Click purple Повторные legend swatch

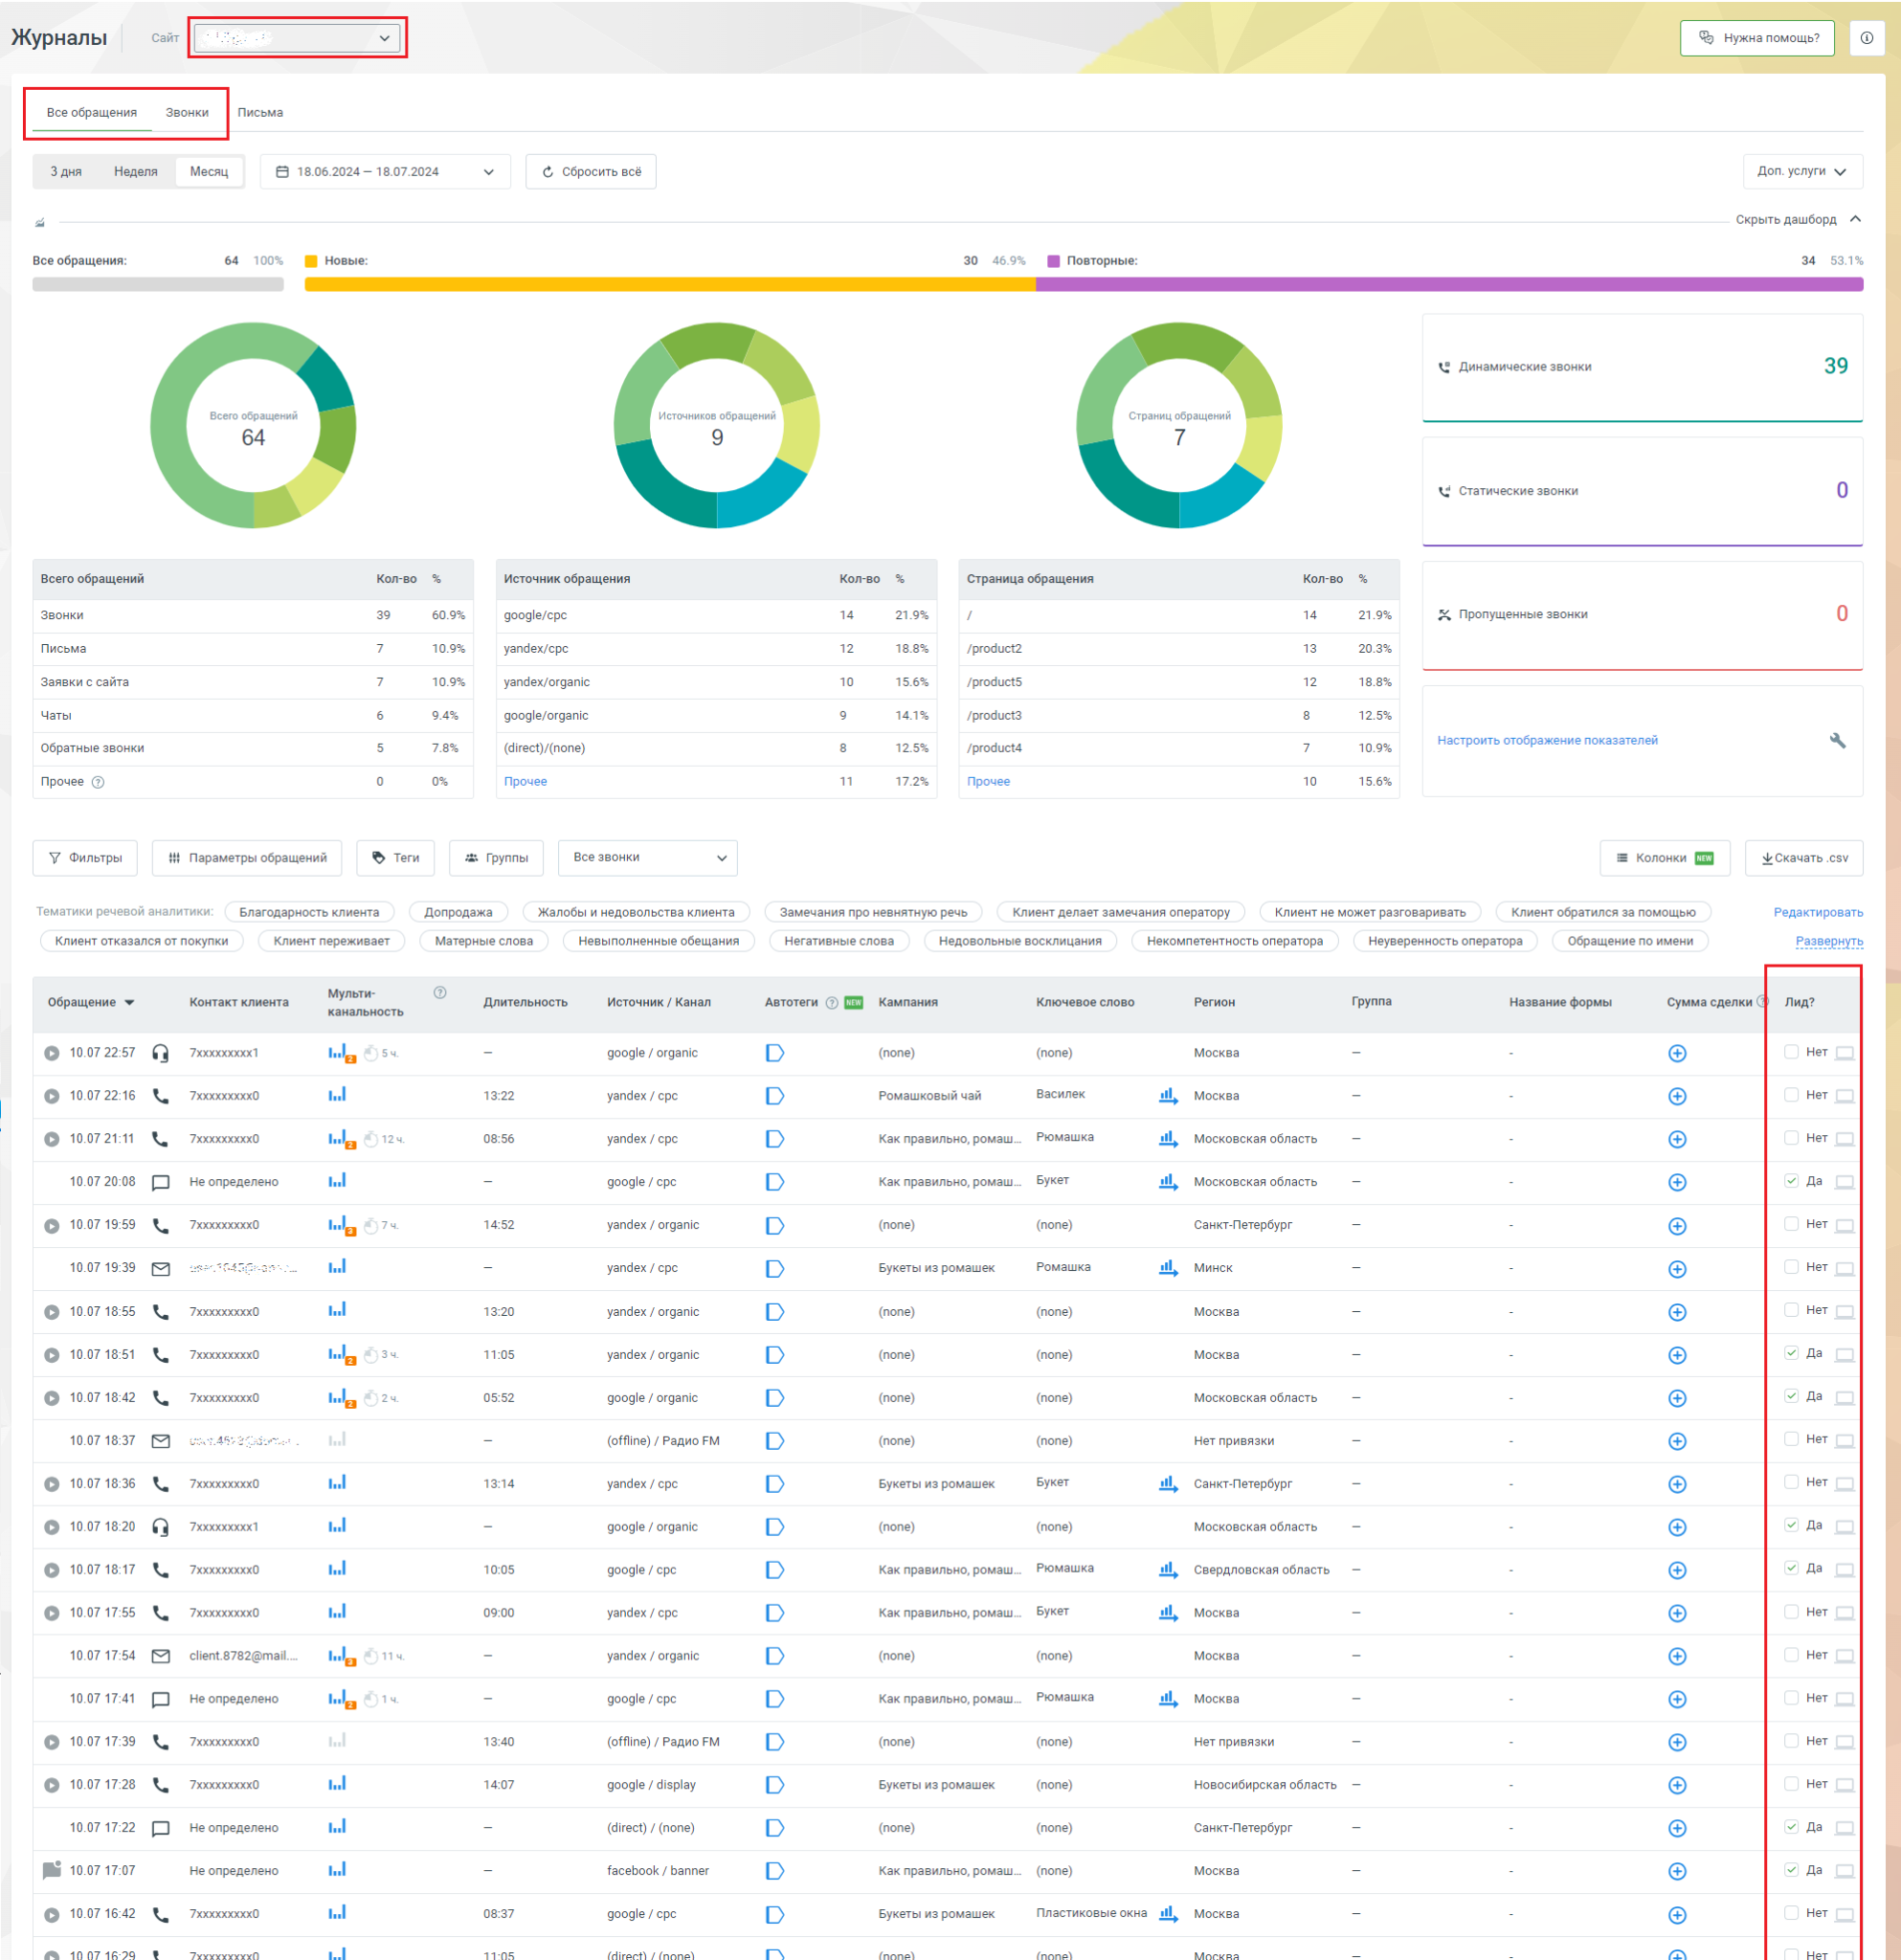(x=1053, y=261)
